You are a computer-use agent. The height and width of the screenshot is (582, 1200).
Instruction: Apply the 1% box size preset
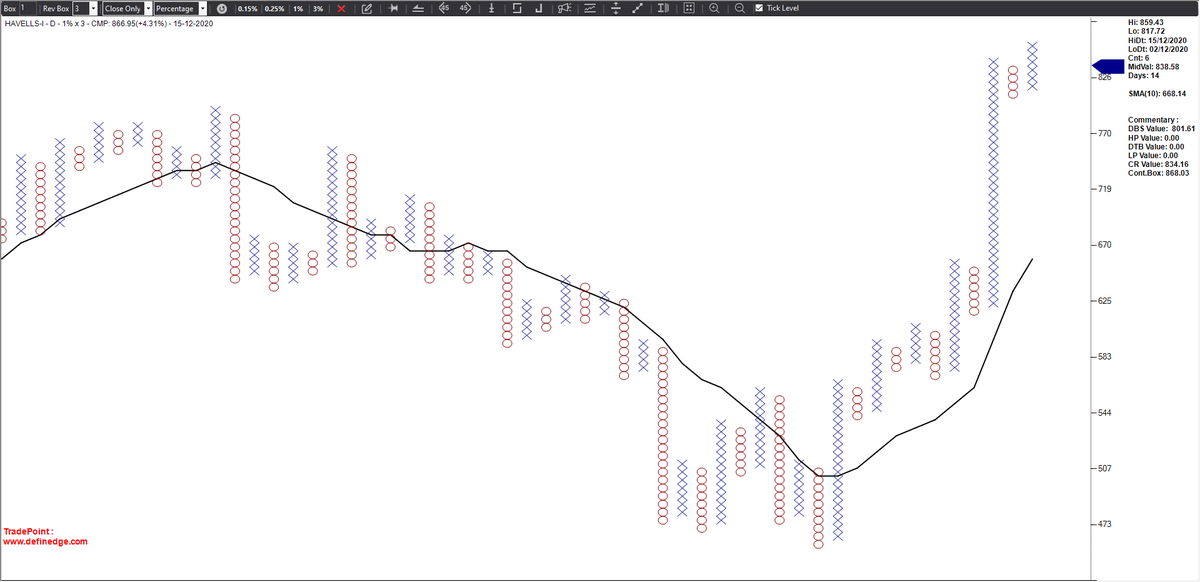(297, 8)
